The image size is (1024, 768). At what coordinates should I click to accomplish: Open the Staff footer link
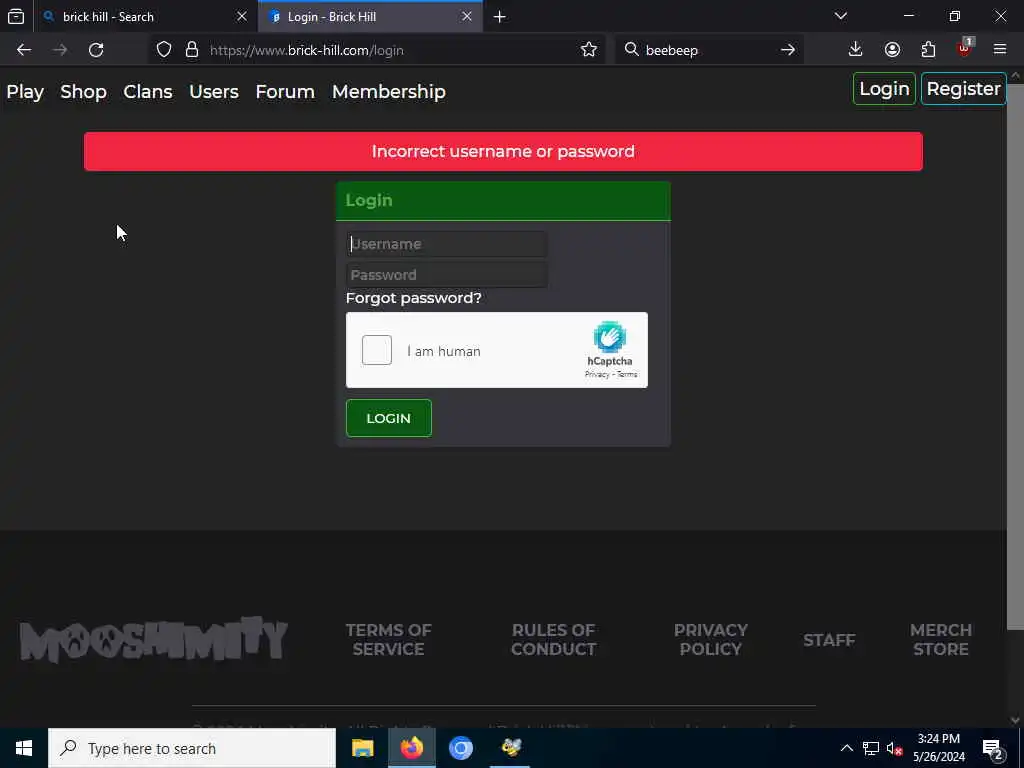pyautogui.click(x=829, y=640)
